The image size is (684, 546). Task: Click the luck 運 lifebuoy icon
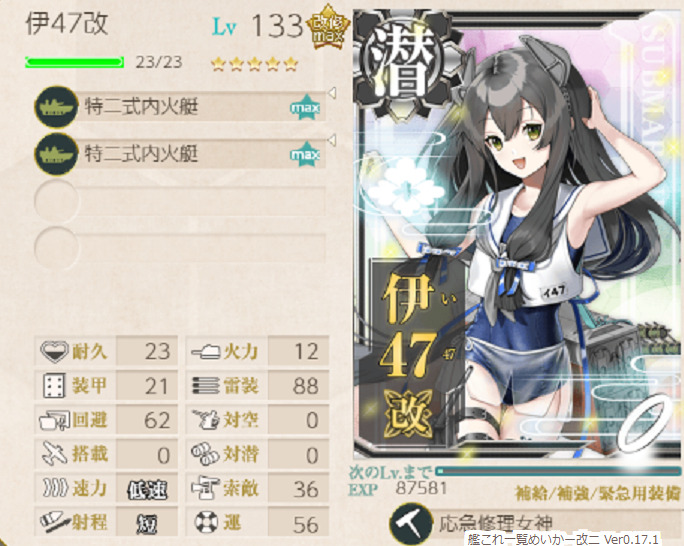point(205,522)
